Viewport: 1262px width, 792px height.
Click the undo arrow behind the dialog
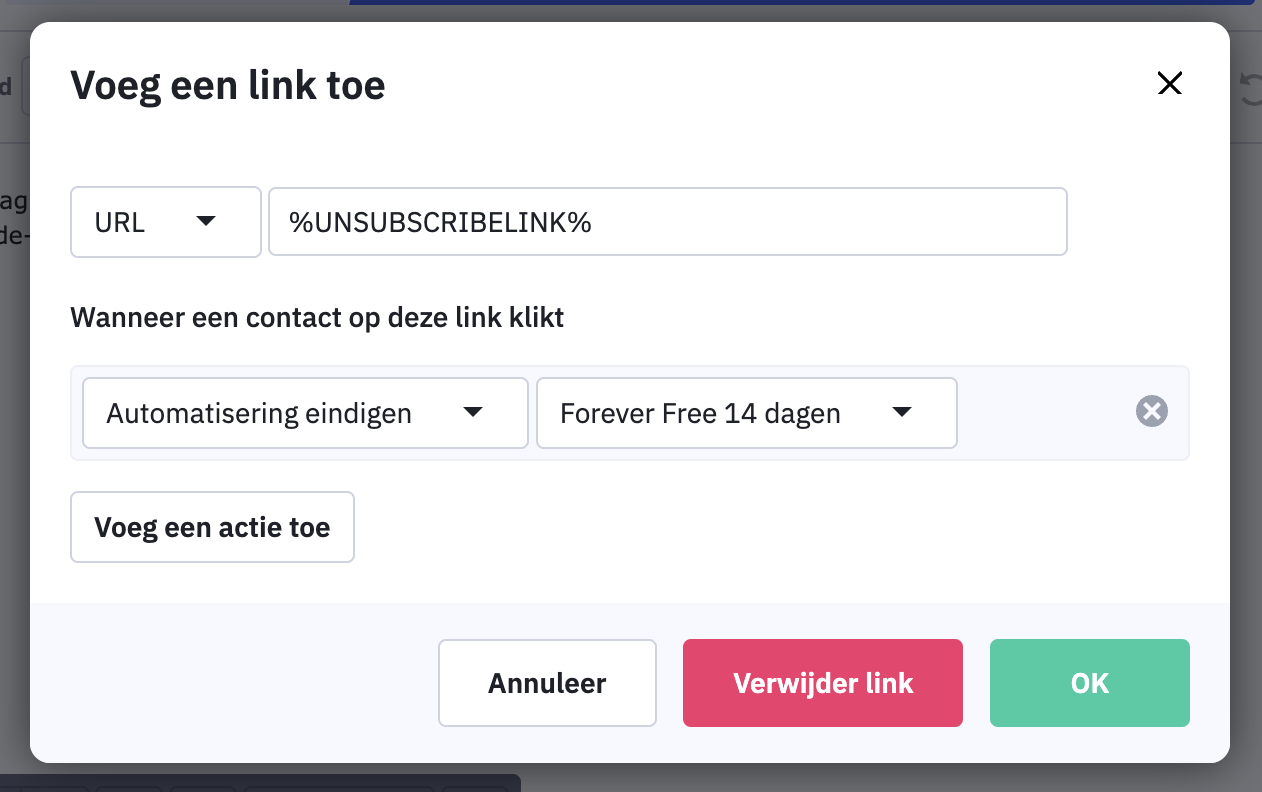point(1250,89)
